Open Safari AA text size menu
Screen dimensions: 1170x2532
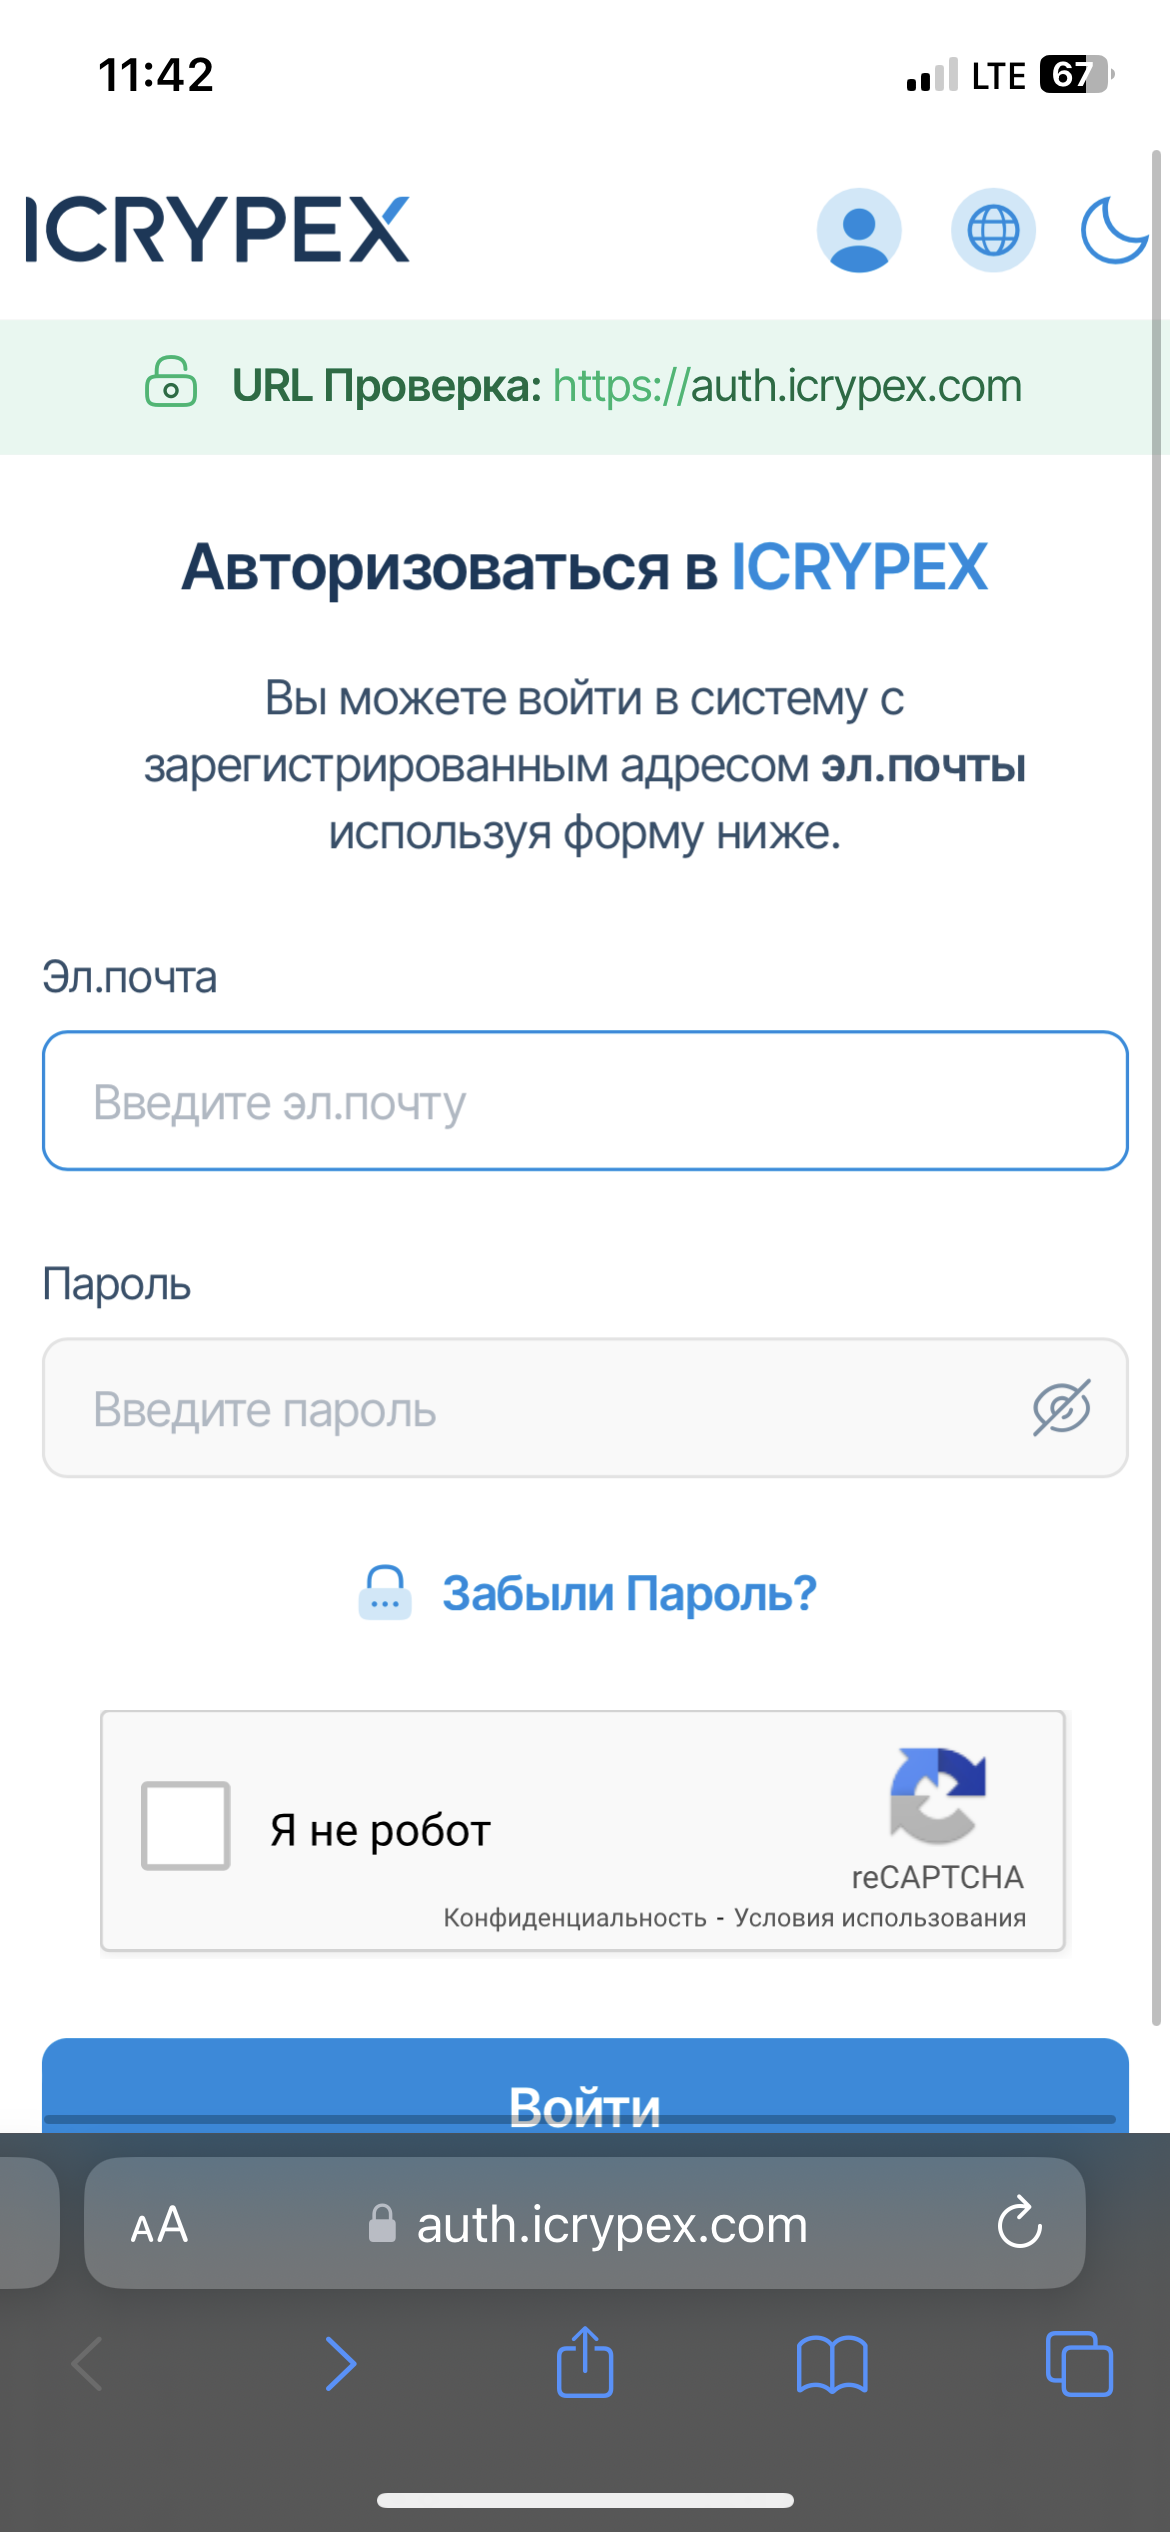click(x=159, y=2225)
